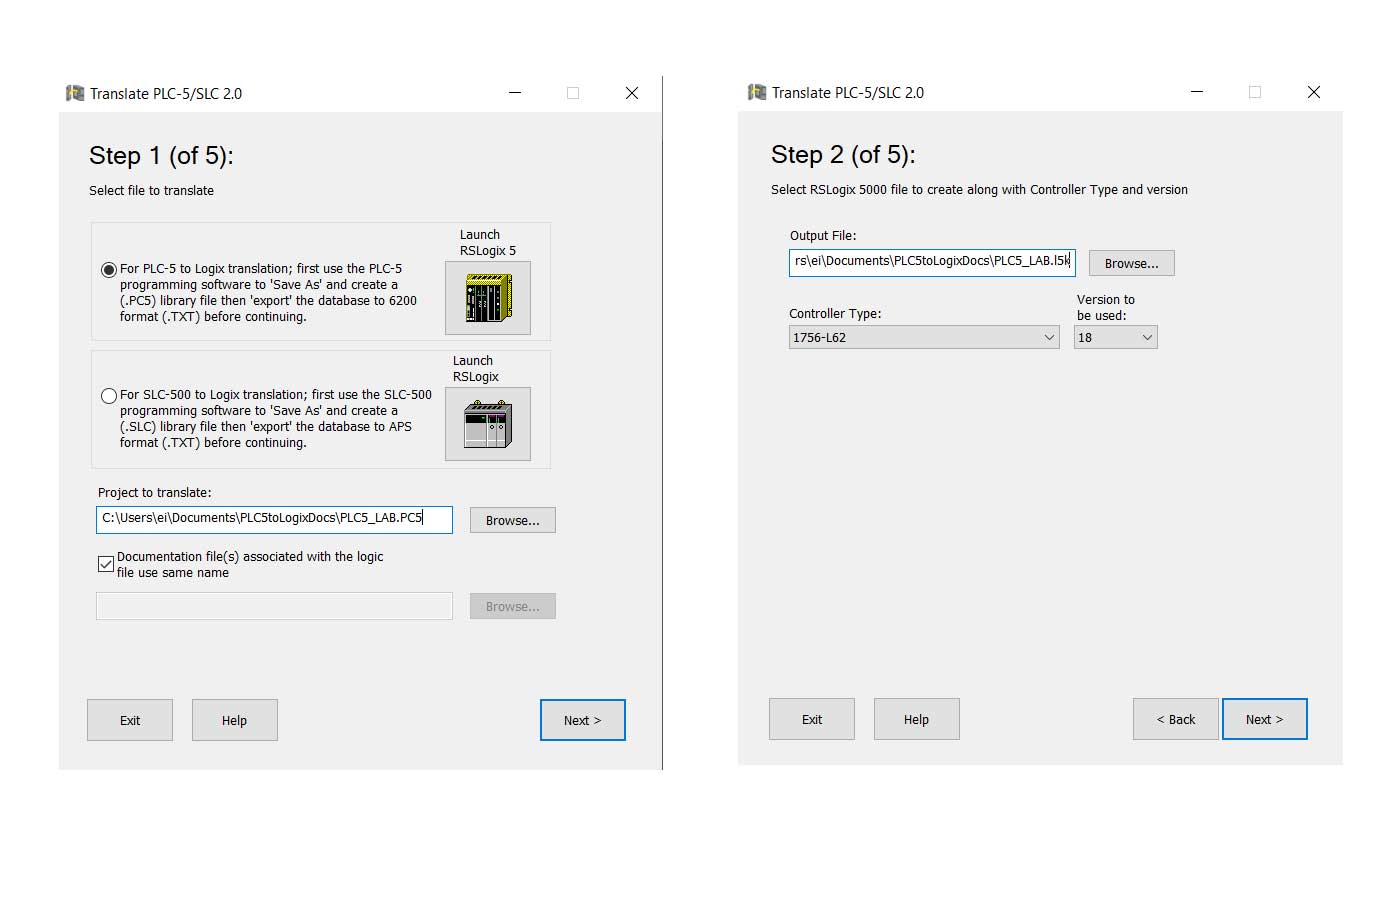
Task: Click the 'Project to translate:' label
Action: 155,493
